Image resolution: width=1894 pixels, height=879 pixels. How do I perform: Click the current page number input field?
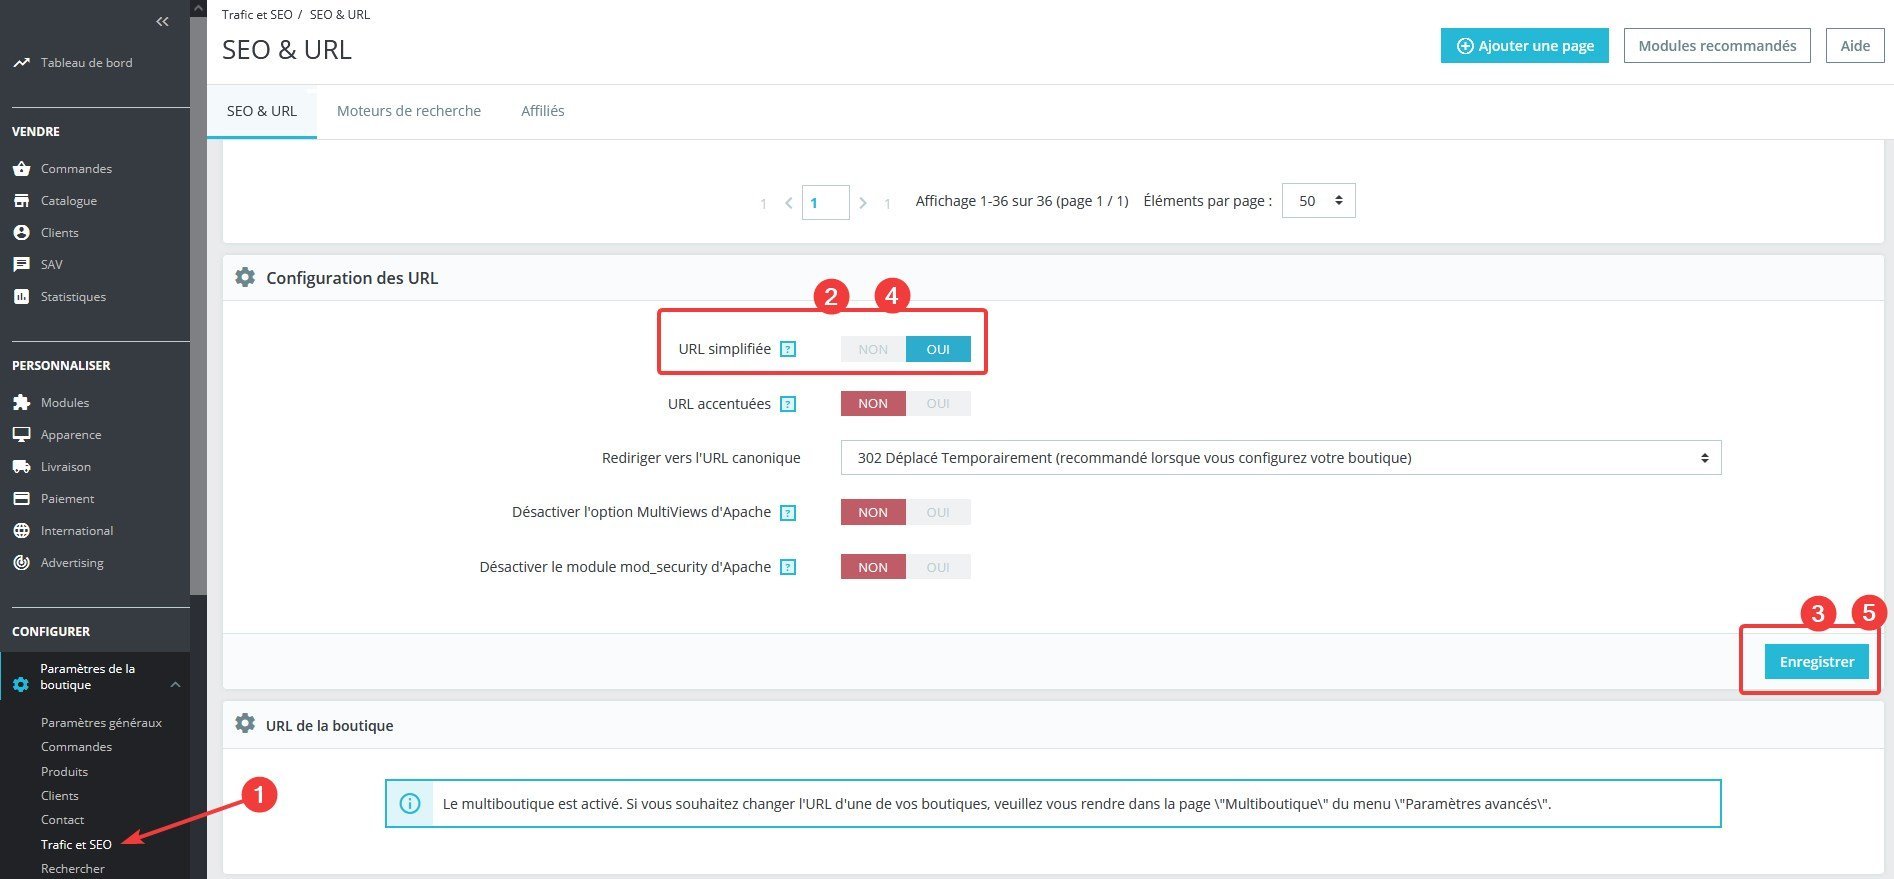click(826, 202)
